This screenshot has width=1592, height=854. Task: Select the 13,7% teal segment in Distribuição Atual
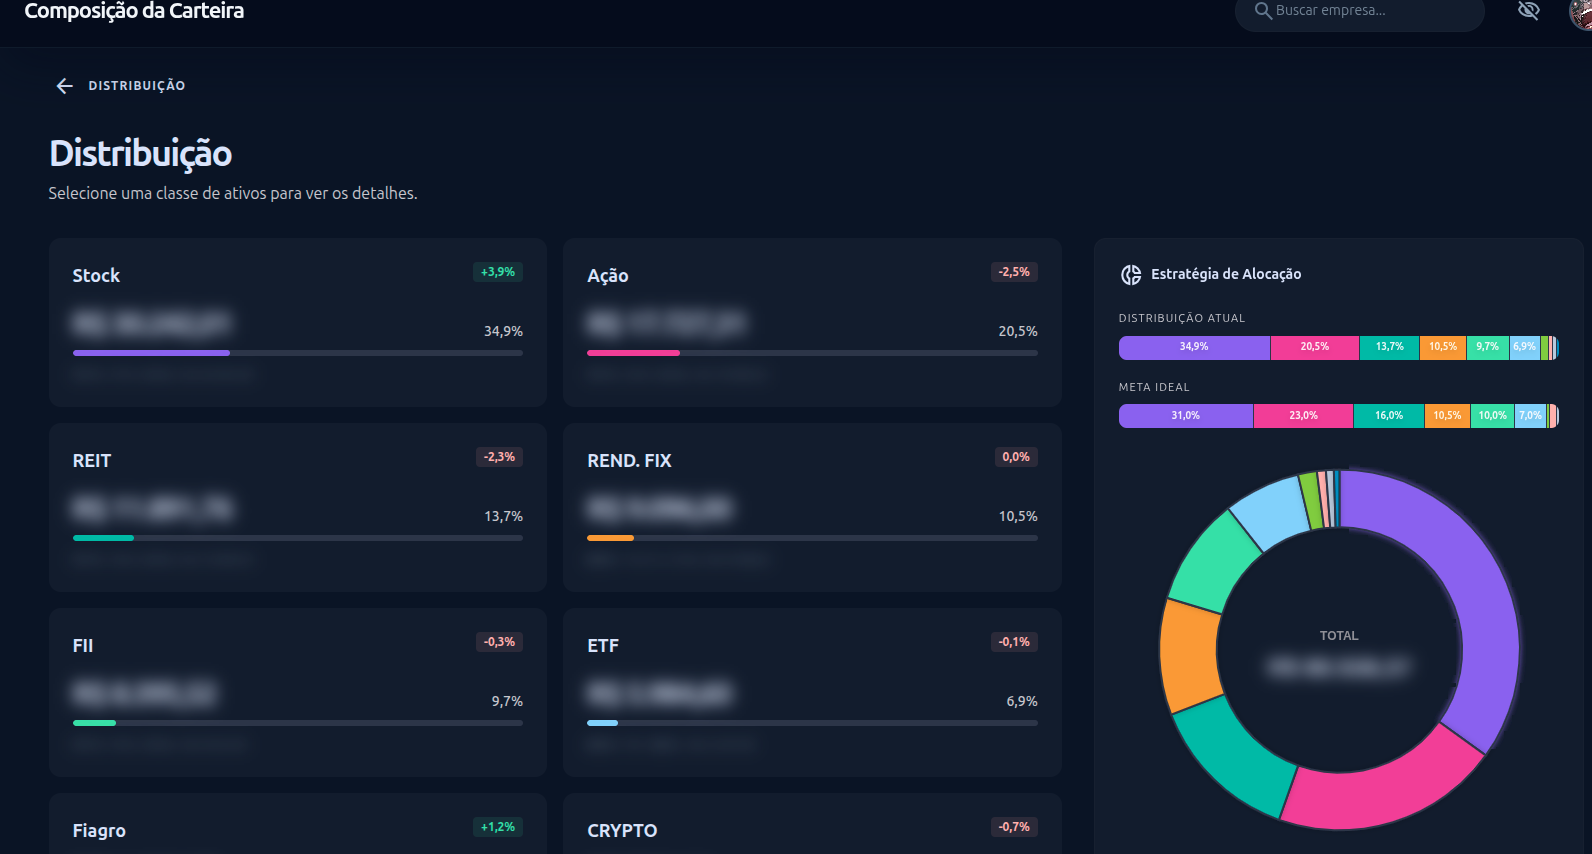(x=1389, y=347)
